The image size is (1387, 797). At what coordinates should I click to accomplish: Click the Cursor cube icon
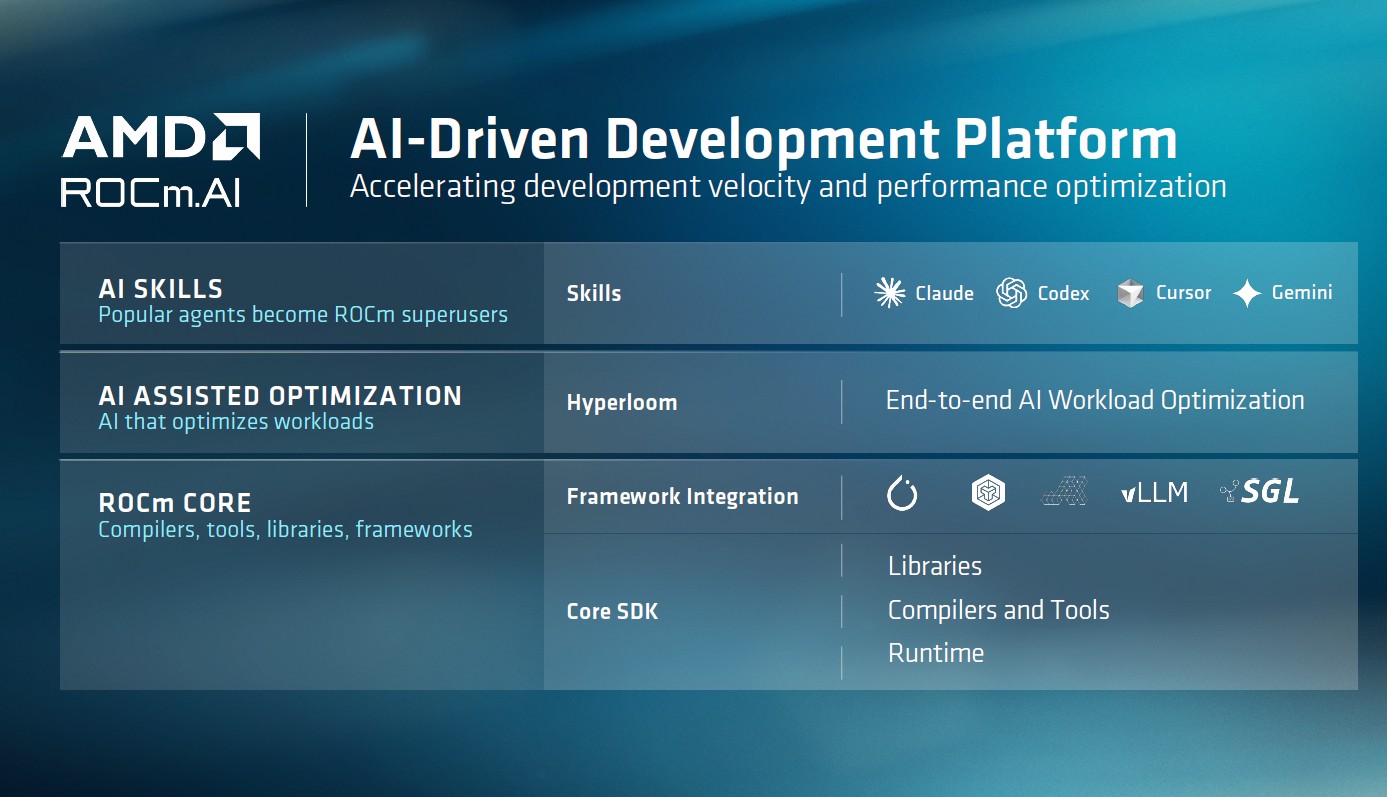point(1130,293)
